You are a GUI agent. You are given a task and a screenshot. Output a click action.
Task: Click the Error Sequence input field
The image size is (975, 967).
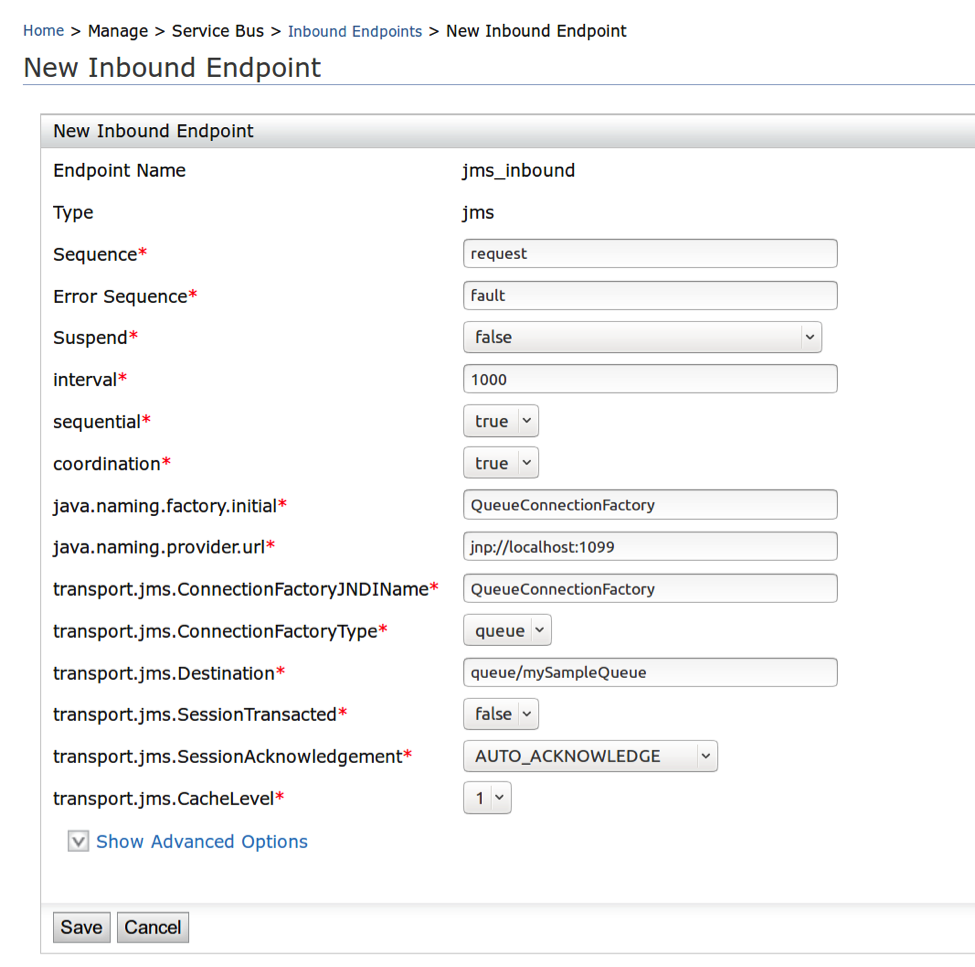(x=650, y=296)
